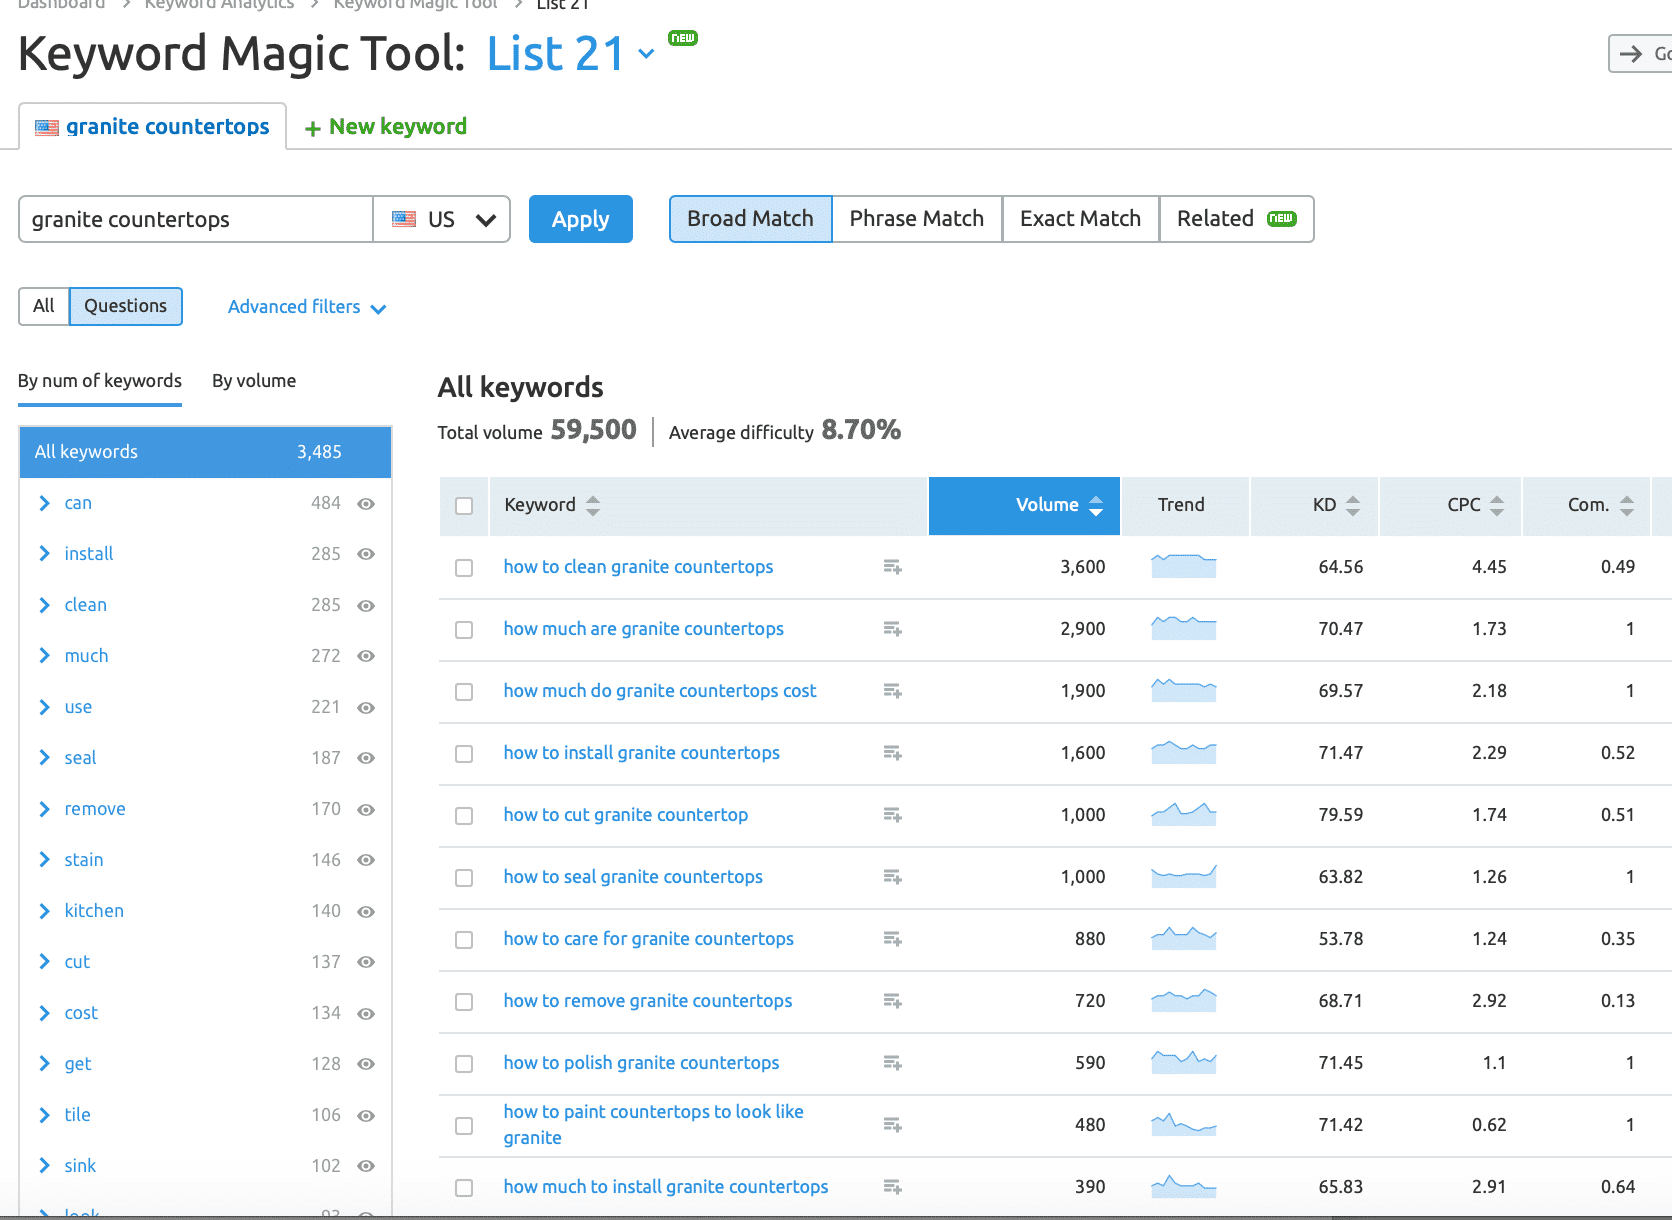Click the granite countertops search field
The width and height of the screenshot is (1672, 1220).
point(196,219)
